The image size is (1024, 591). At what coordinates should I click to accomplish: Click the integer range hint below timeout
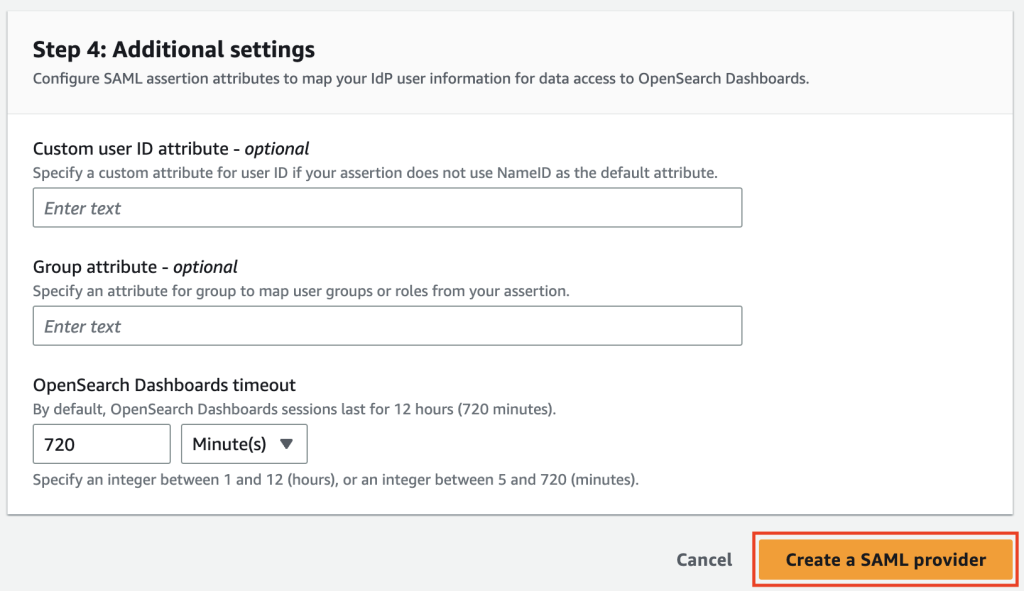[x=335, y=480]
